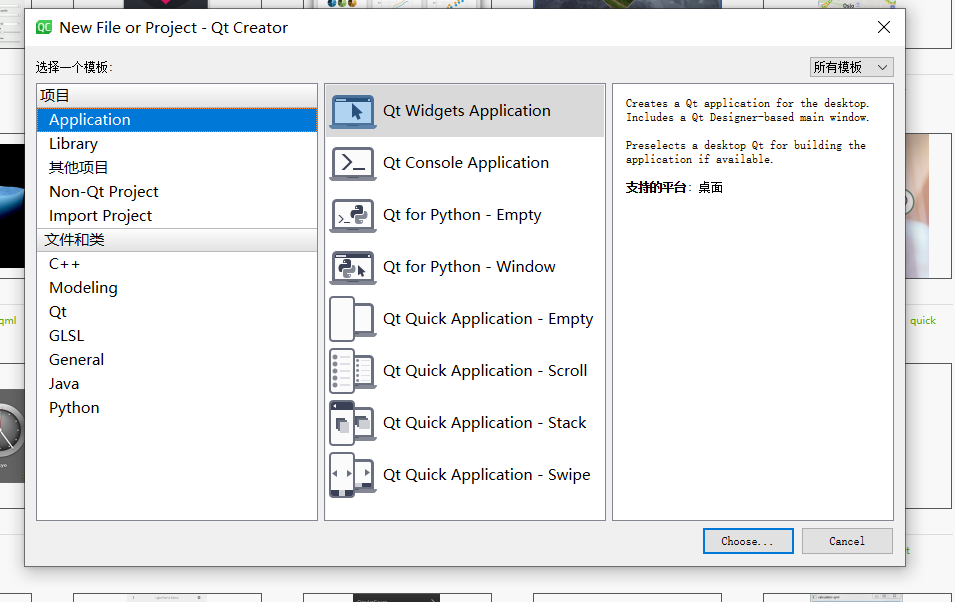Click the 支持的平台 description line

coord(674,188)
